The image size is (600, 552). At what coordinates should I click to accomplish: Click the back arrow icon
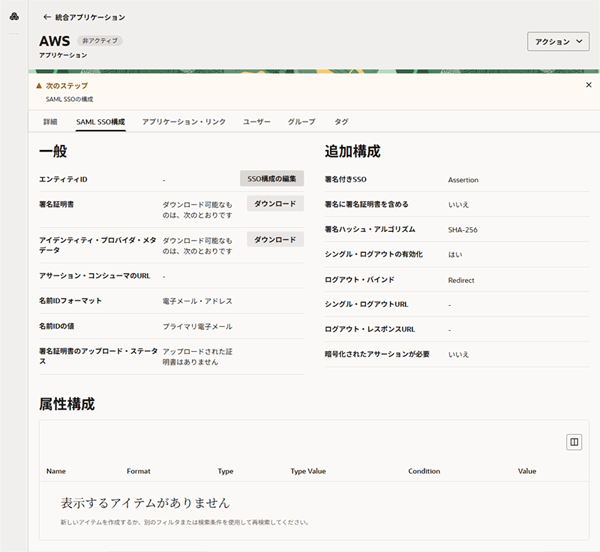pos(47,17)
